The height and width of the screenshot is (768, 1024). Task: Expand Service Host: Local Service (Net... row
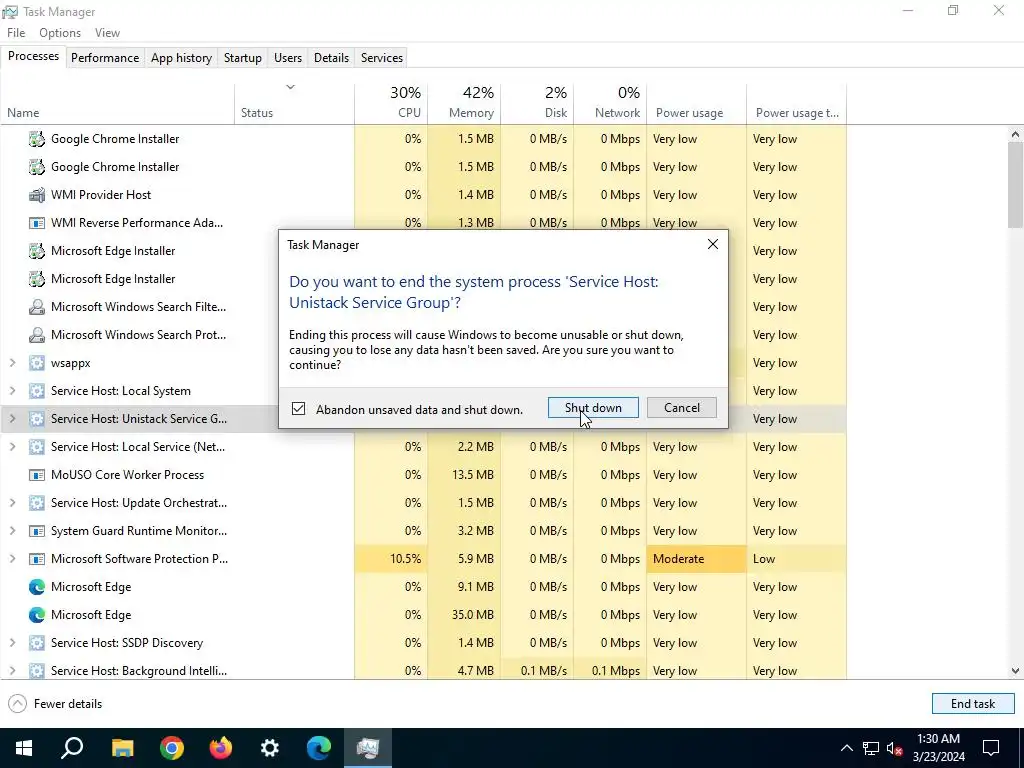point(12,447)
